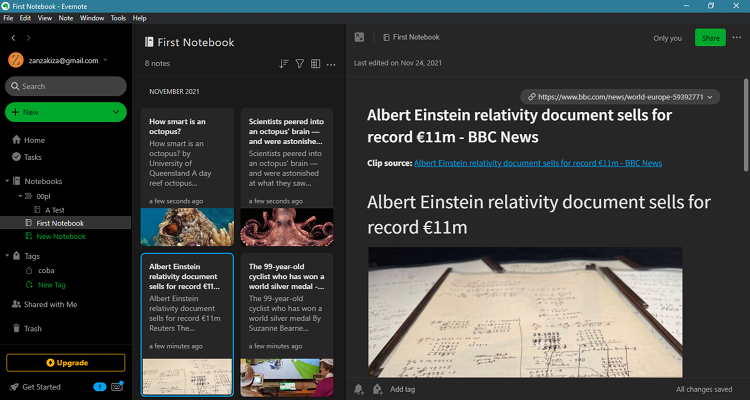The image size is (750, 400).
Task: Click the 8 notes count
Action: [157, 64]
